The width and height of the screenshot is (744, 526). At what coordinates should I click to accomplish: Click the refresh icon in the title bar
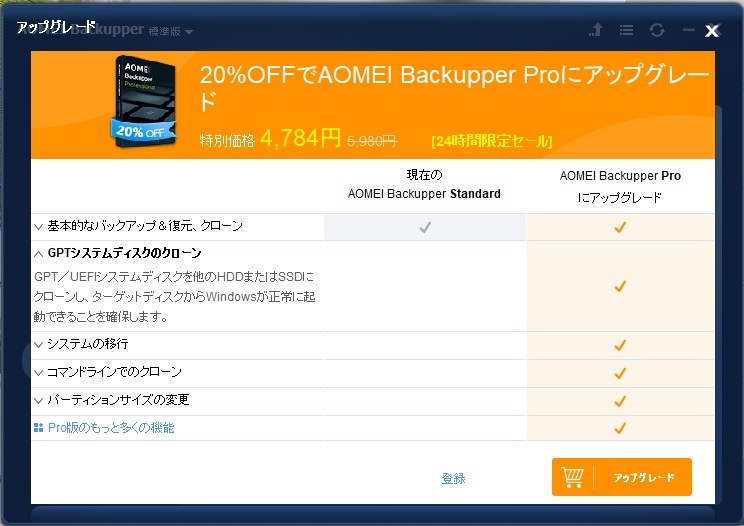657,30
